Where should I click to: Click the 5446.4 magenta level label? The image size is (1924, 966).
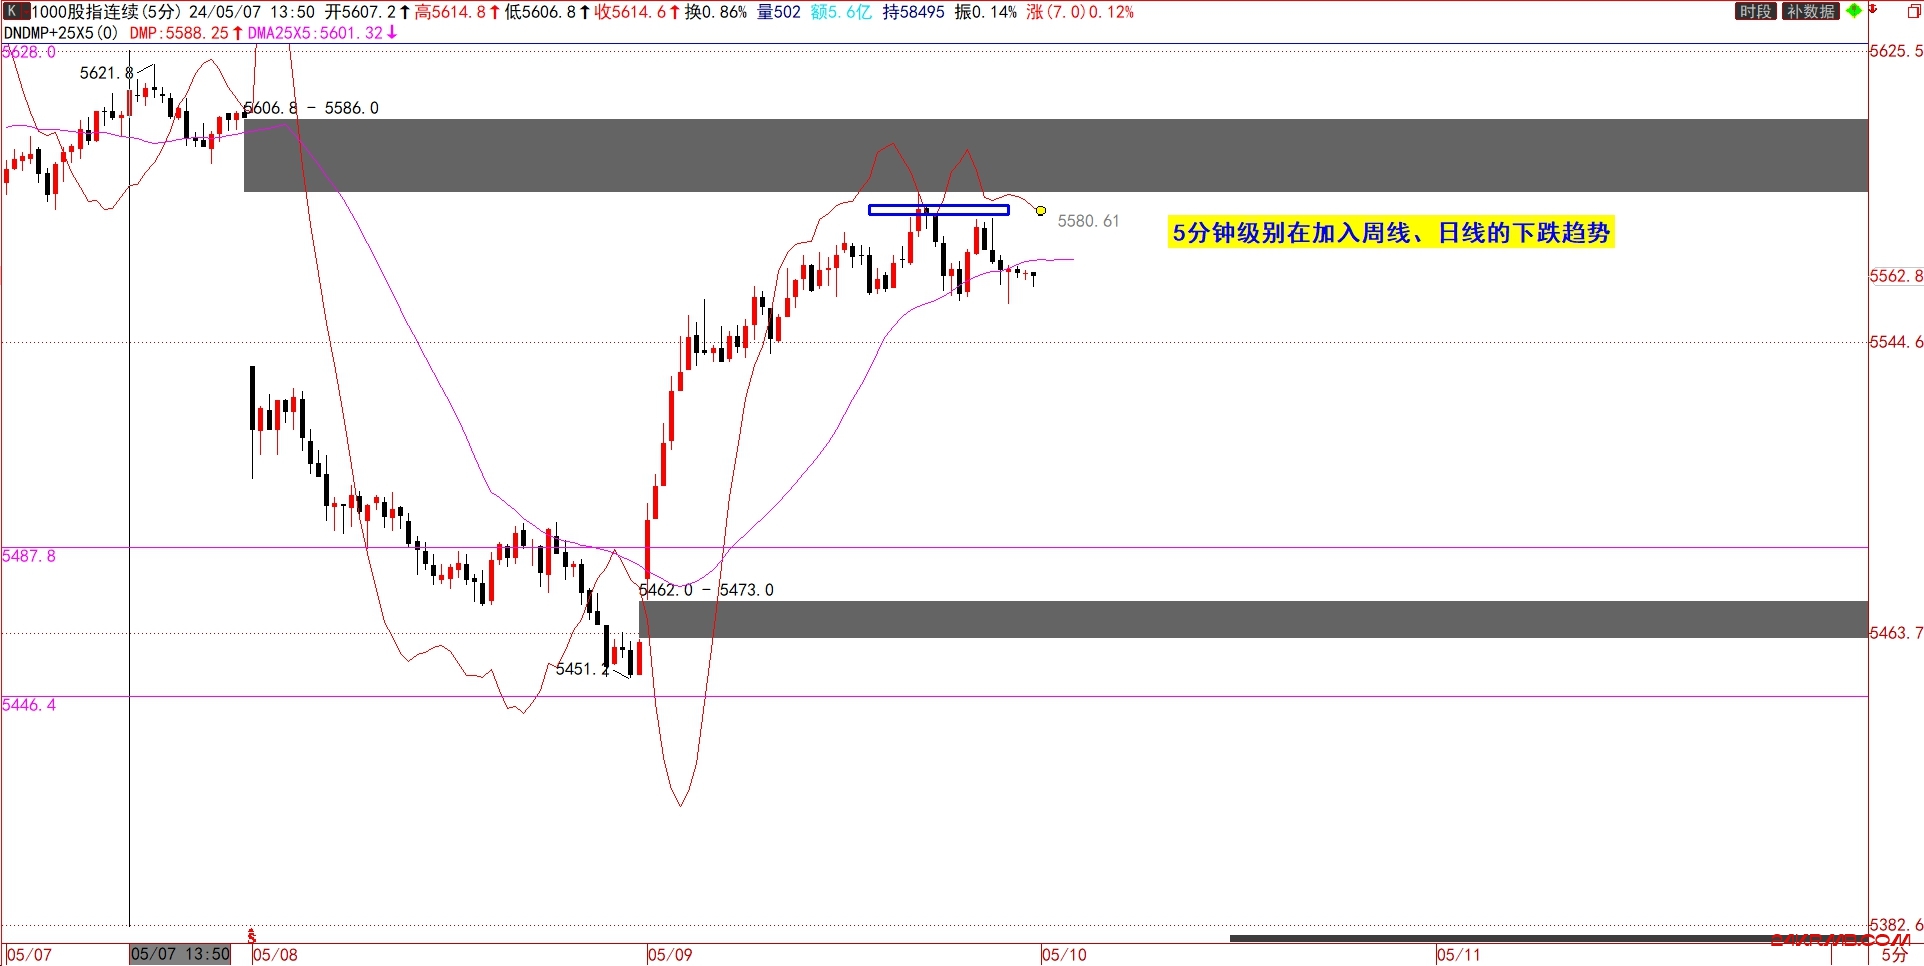click(x=29, y=705)
